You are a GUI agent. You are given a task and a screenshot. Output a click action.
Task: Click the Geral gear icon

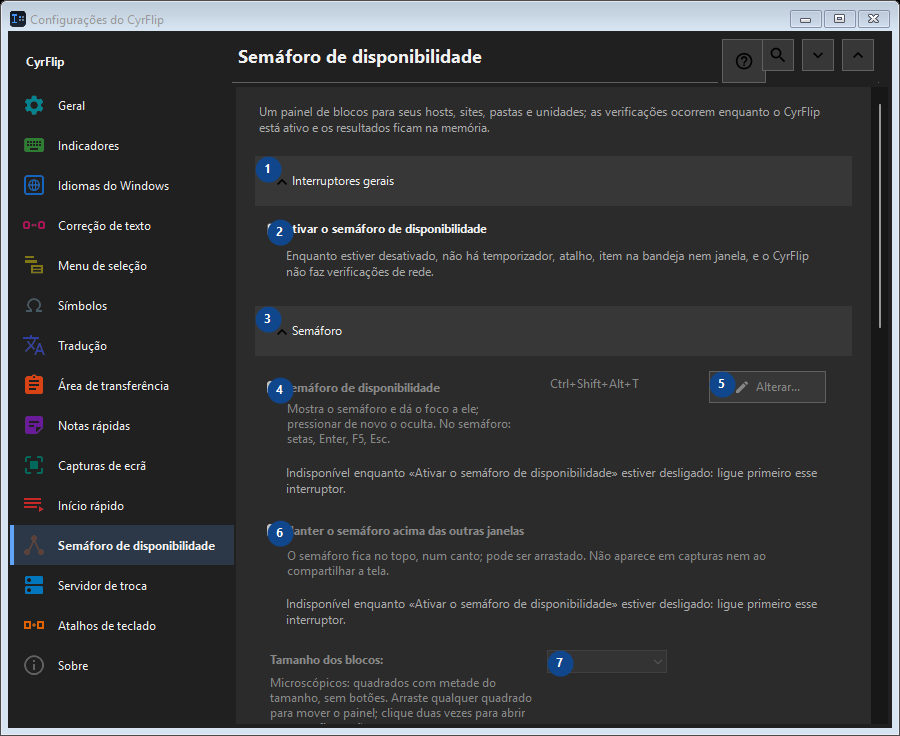[x=34, y=106]
